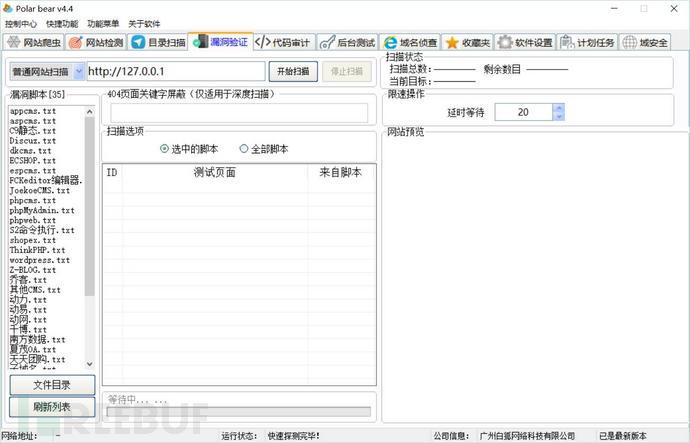This screenshot has width=690, height=443.
Task: Expand the 普通网站扫描 scan type dropdown
Action: pos(78,71)
